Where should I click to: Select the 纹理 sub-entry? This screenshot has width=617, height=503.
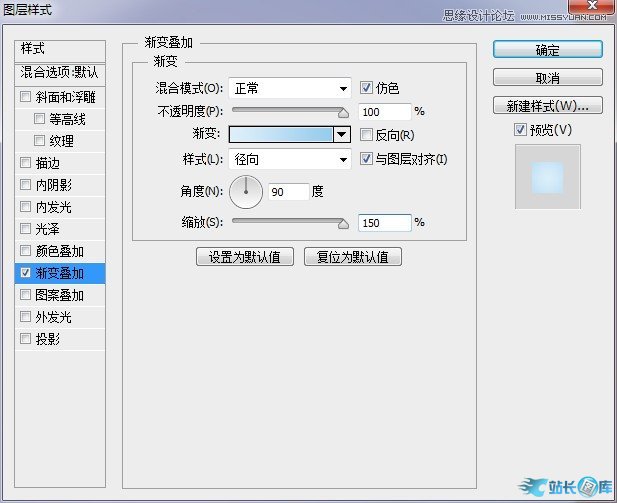60,141
